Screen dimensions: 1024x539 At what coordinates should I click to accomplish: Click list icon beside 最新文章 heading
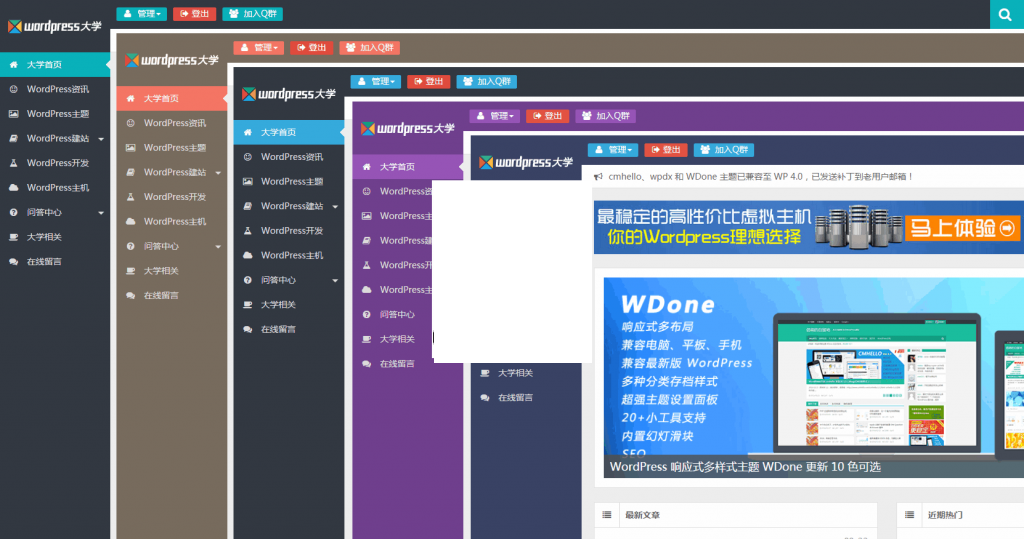click(x=607, y=515)
